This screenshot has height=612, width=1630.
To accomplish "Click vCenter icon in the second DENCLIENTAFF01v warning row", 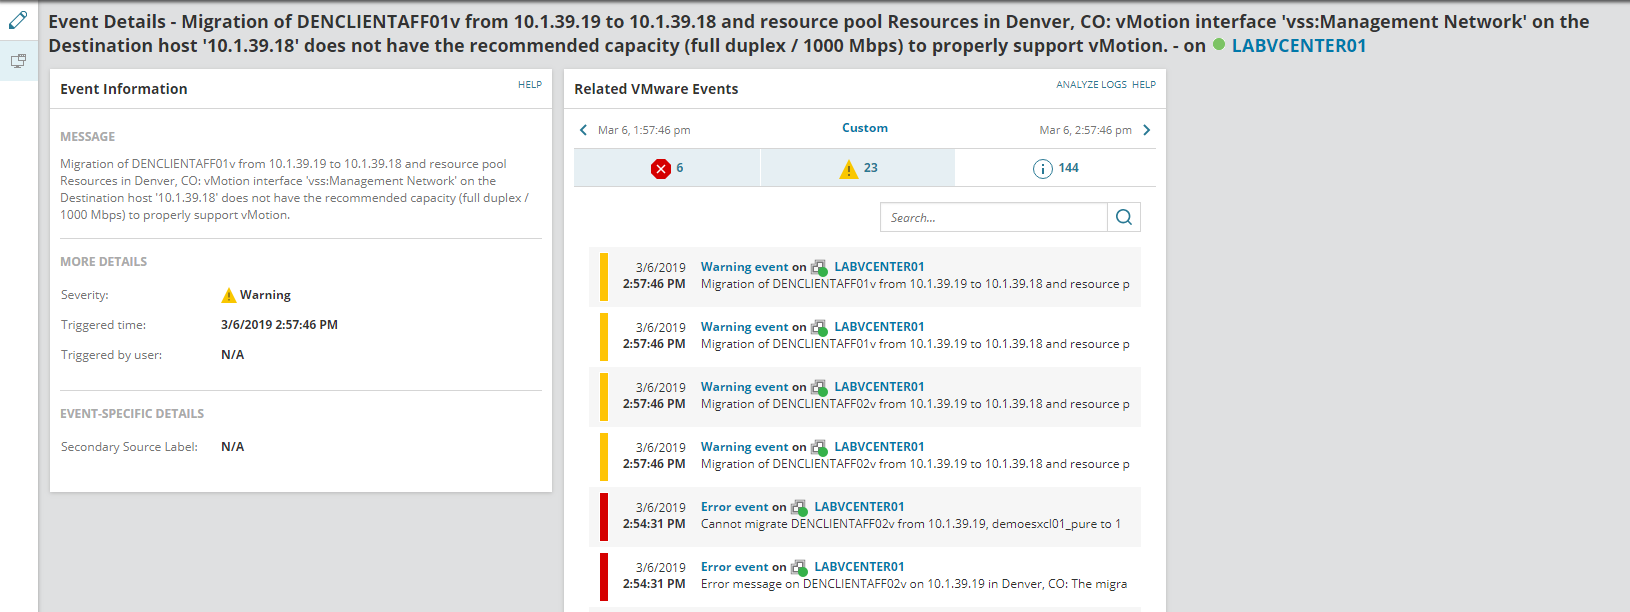I will (x=819, y=328).
